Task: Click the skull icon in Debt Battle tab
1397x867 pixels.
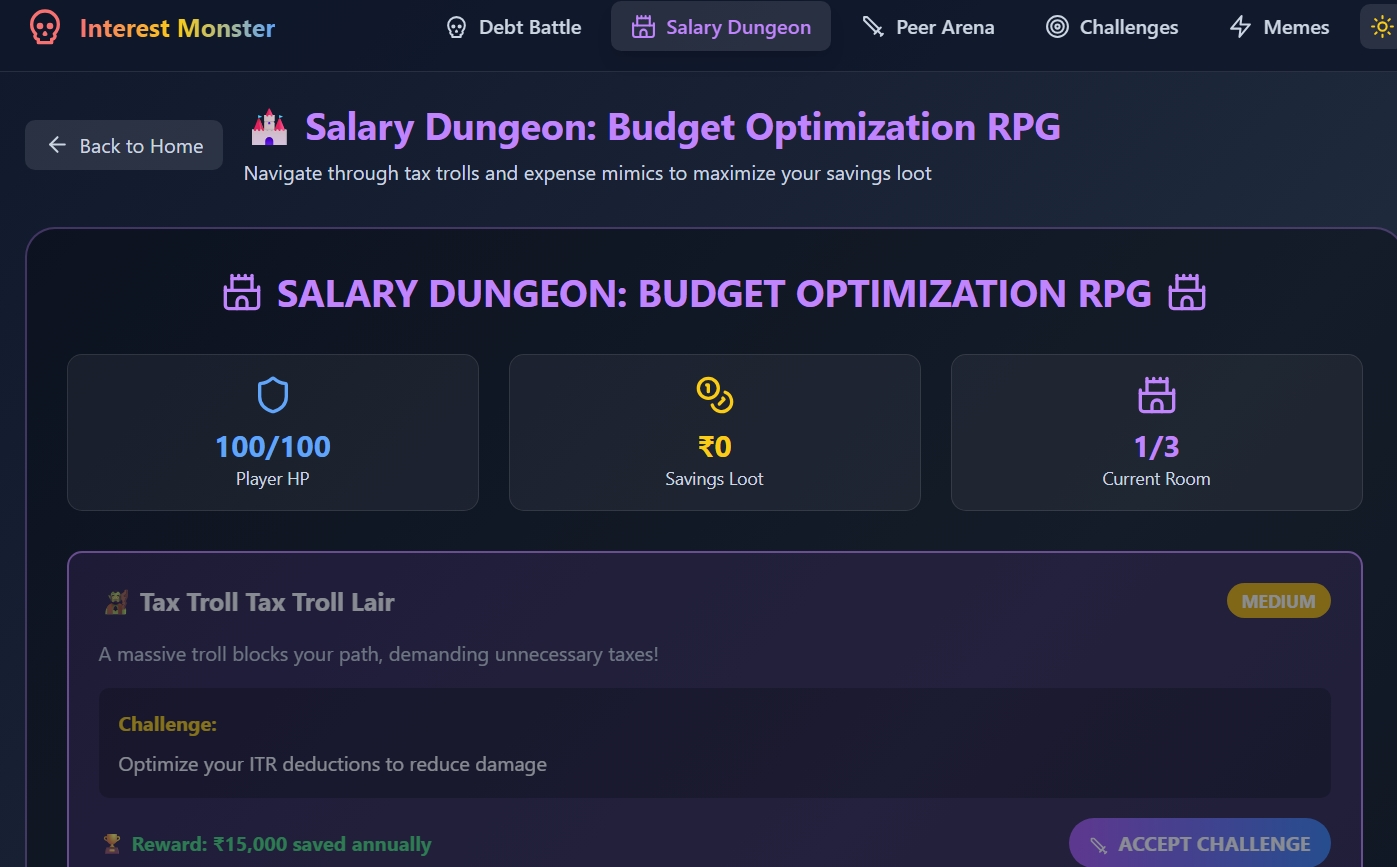Action: (456, 27)
